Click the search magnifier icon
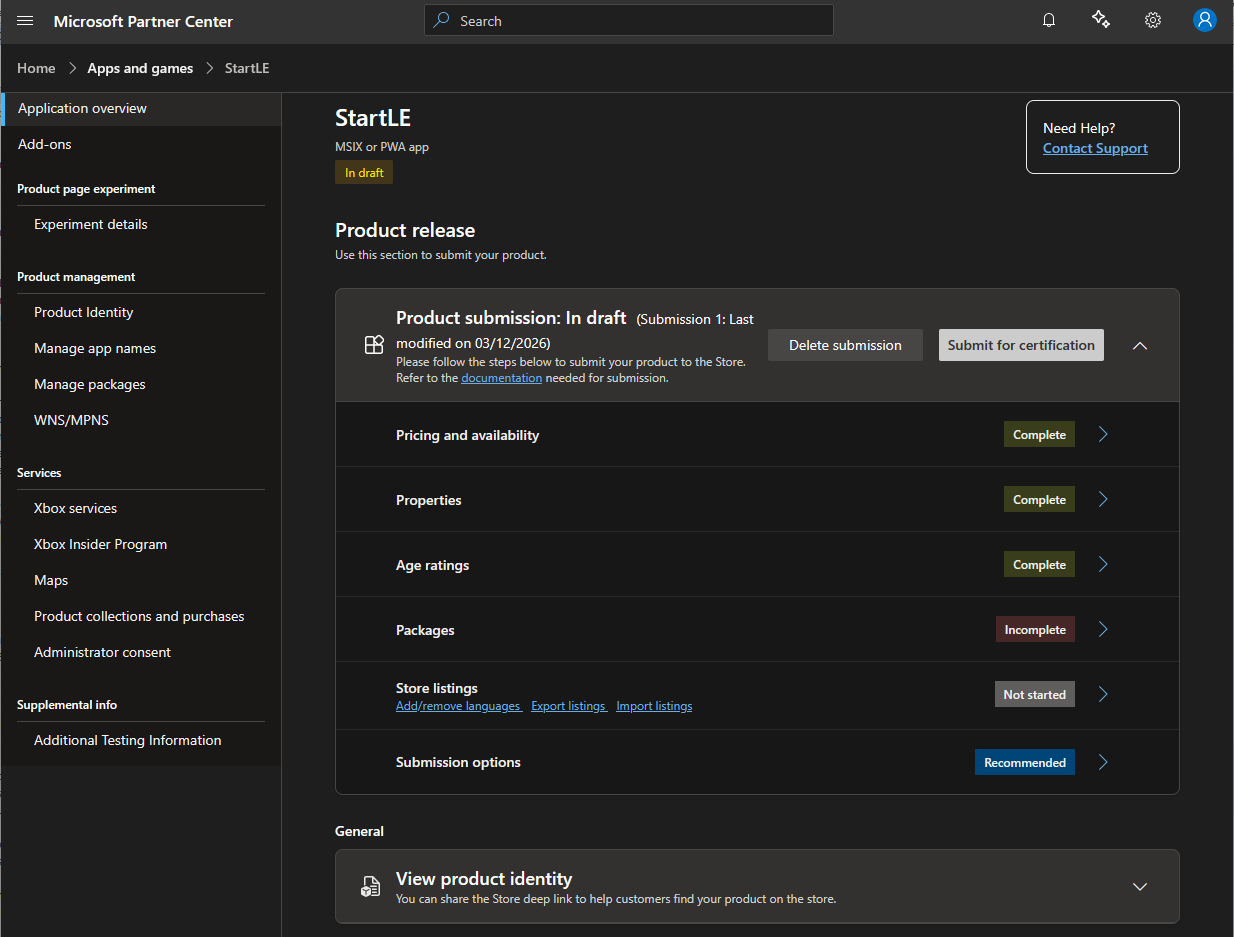Viewport: 1234px width, 937px height. (x=443, y=20)
